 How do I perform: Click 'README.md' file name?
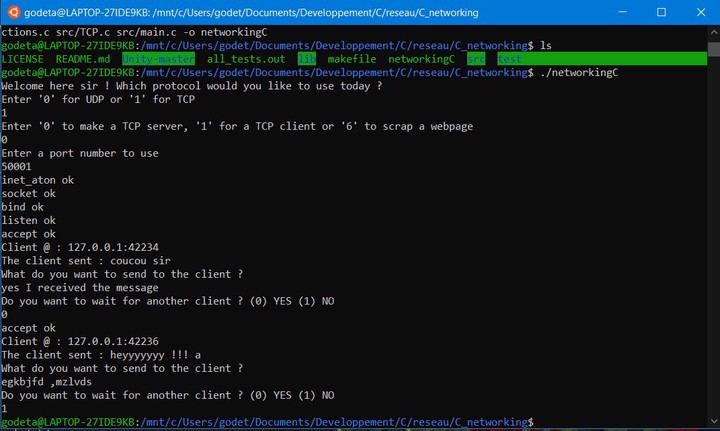(83, 59)
